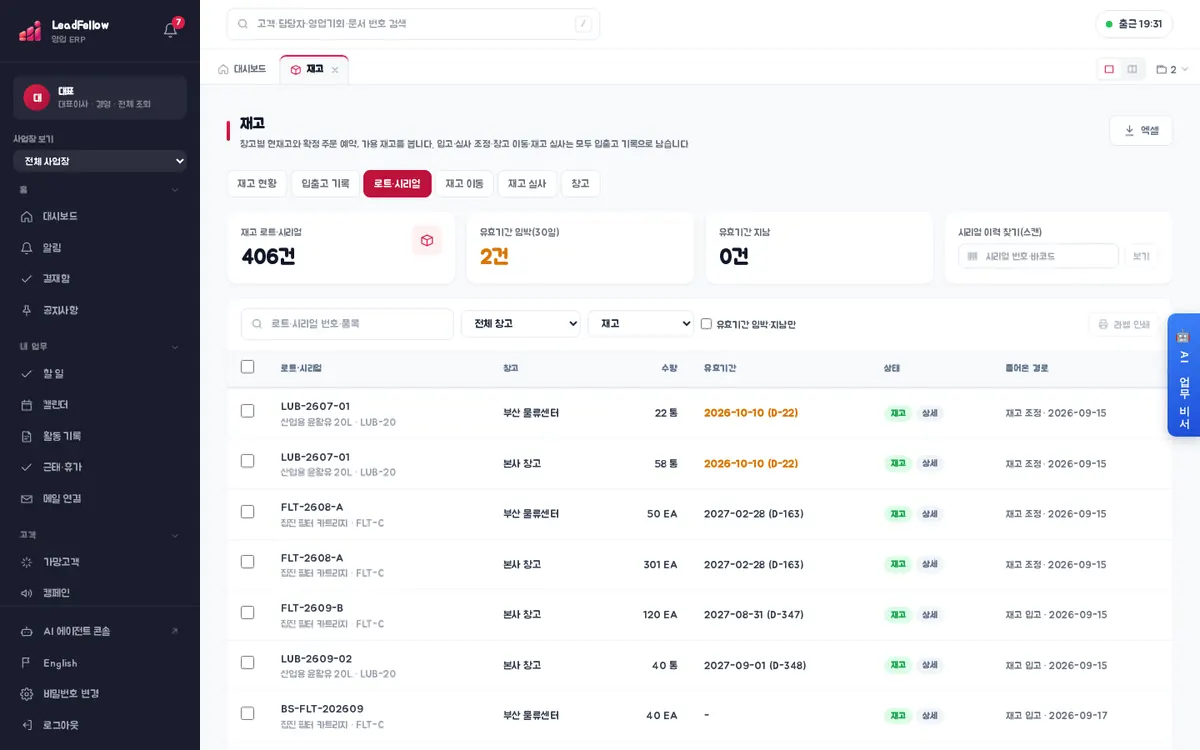
Task: Open 가망고객 in the sidebar
Action: click(x=100, y=562)
